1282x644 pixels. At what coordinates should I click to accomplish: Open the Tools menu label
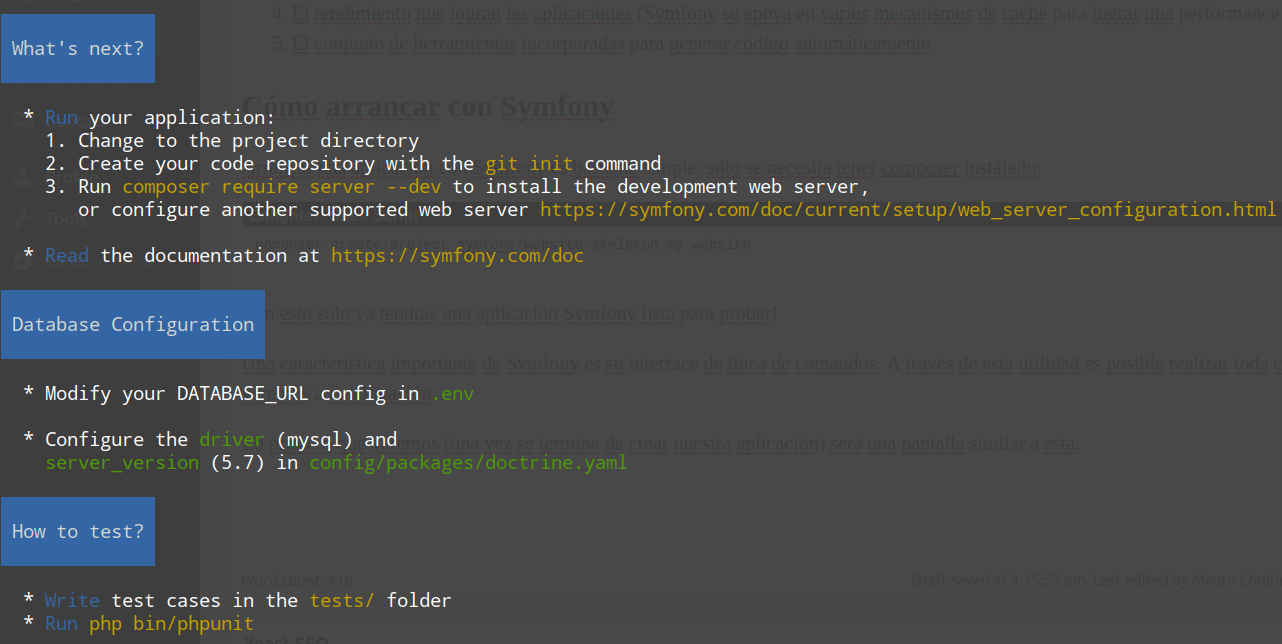(x=64, y=219)
